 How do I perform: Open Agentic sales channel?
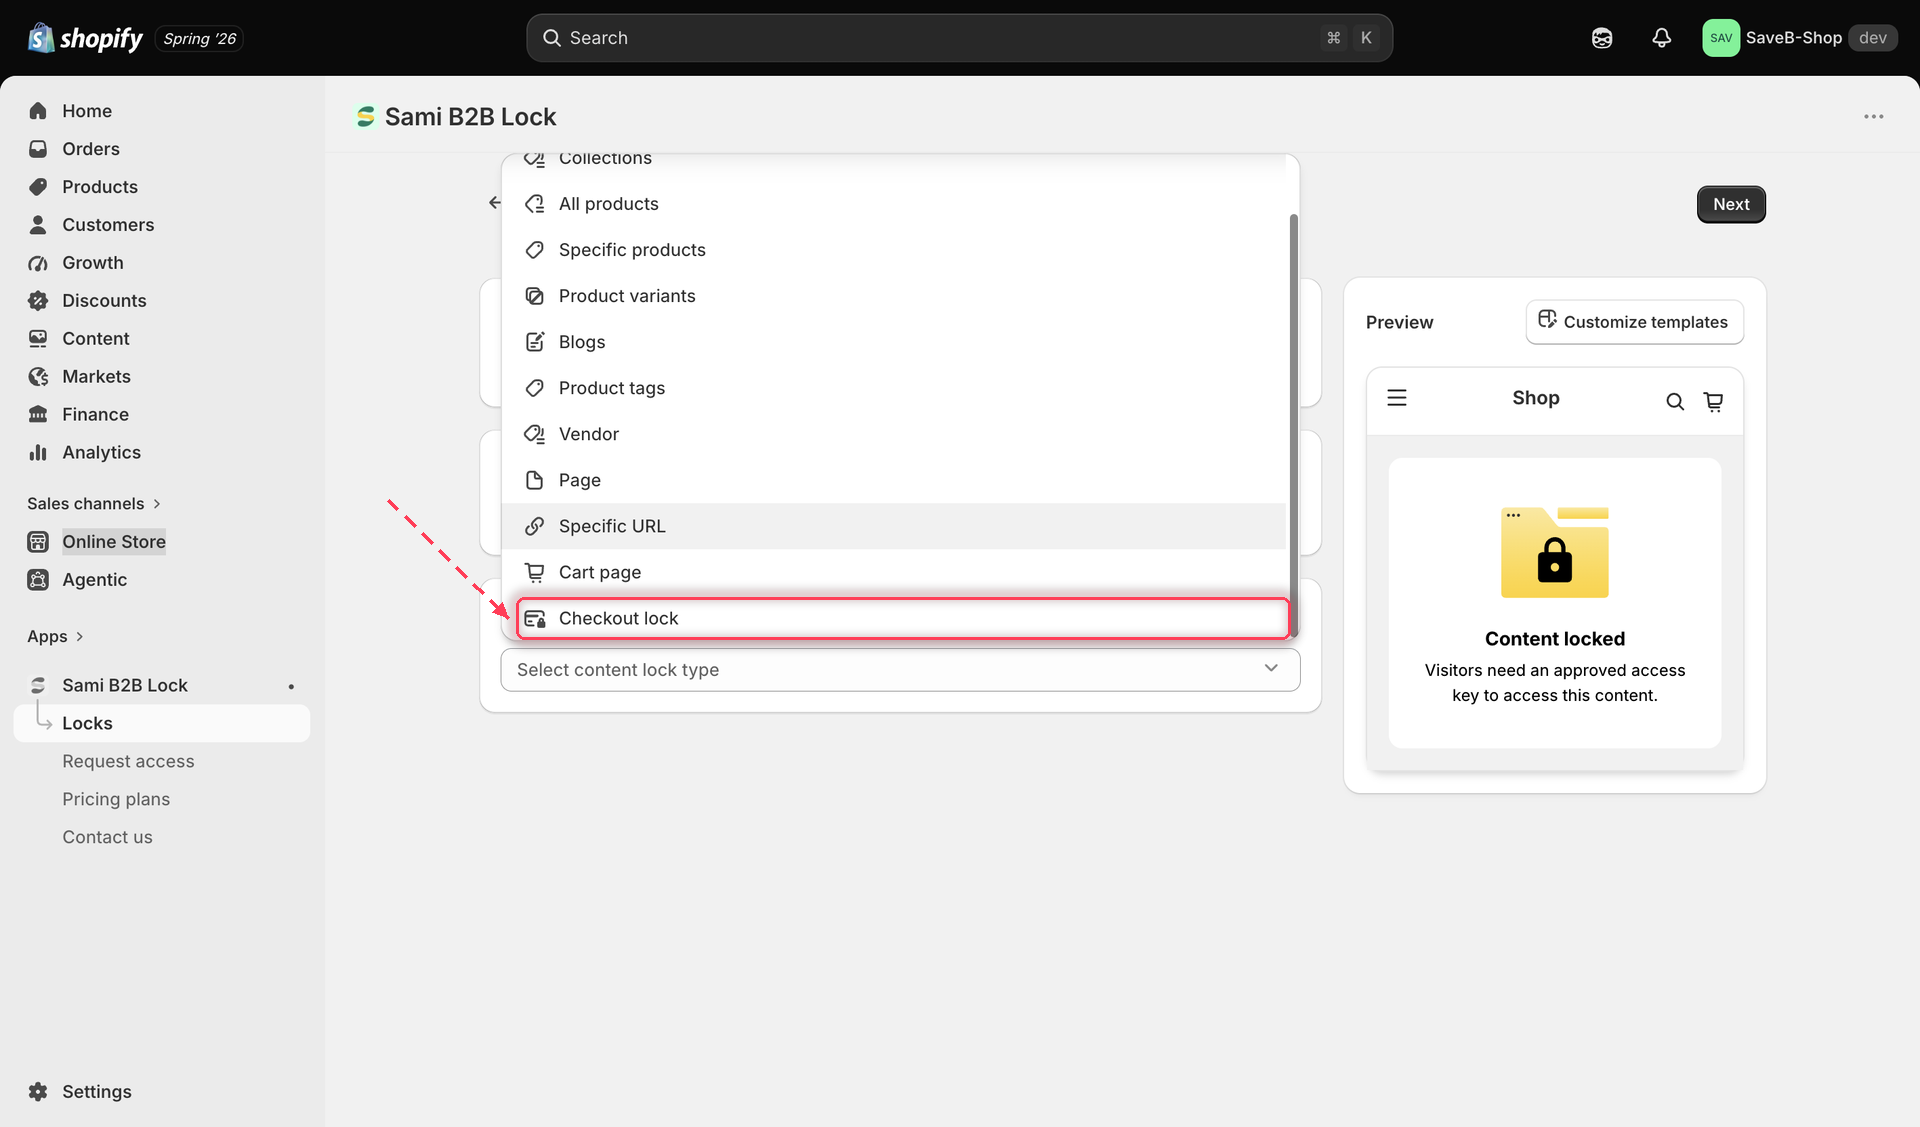(x=94, y=580)
